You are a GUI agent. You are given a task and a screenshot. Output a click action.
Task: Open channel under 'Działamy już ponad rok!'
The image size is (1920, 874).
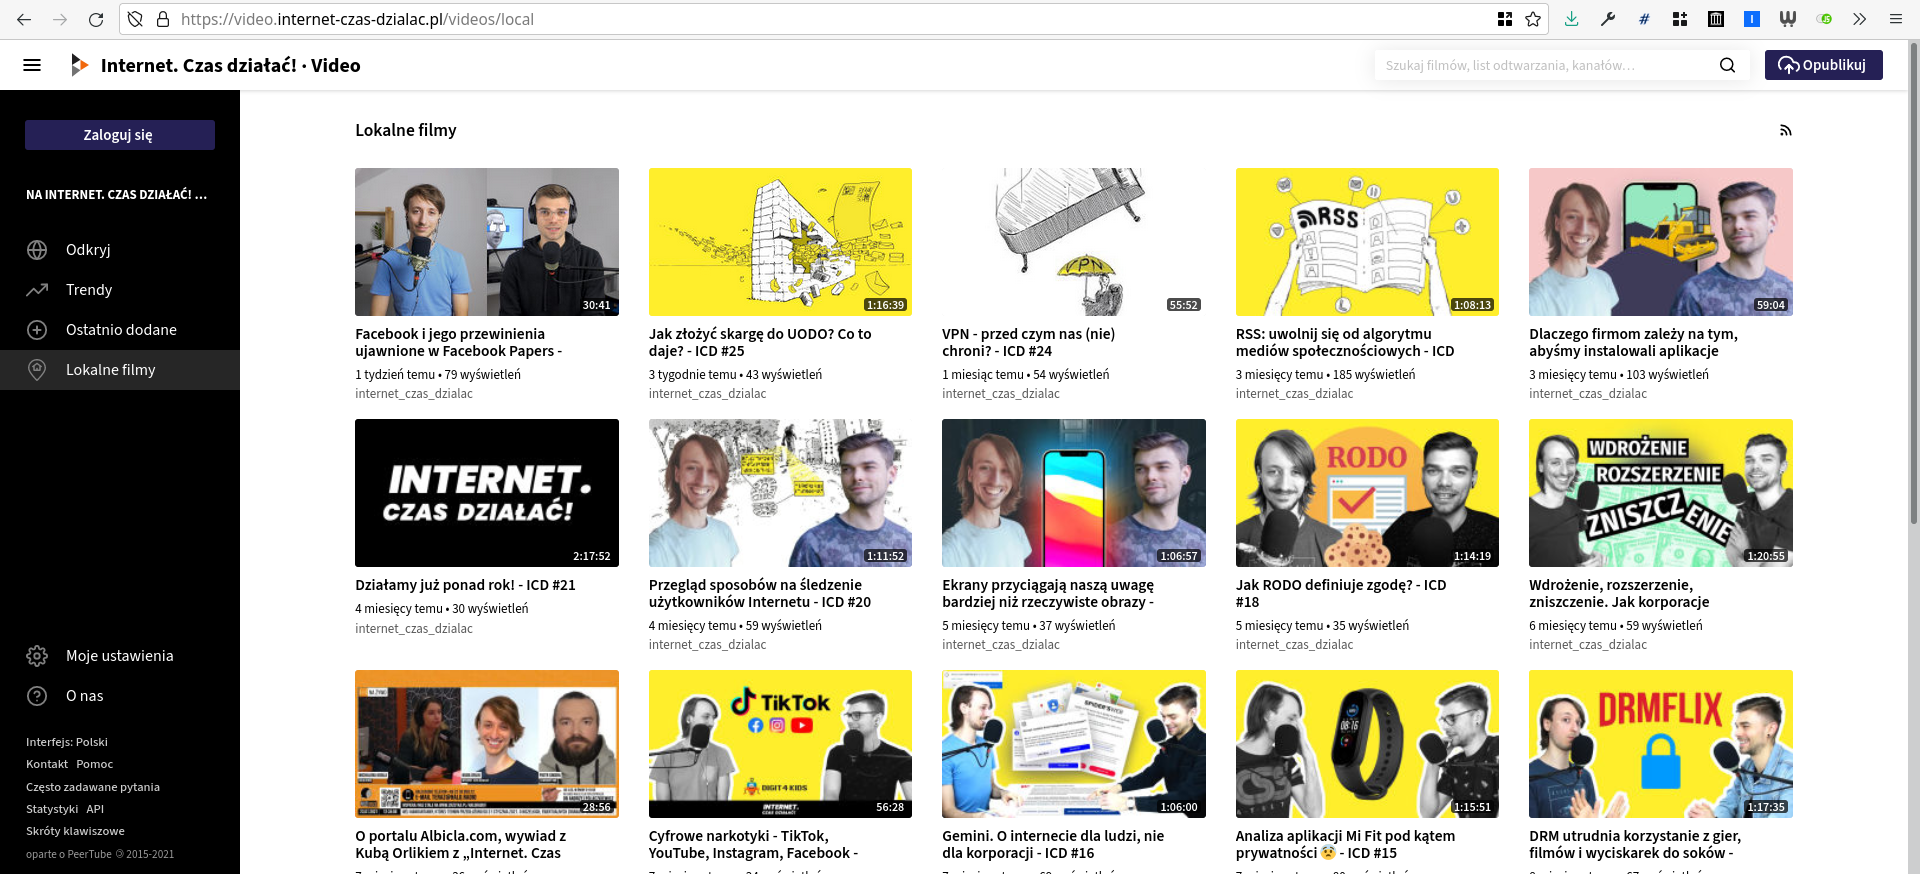point(414,628)
